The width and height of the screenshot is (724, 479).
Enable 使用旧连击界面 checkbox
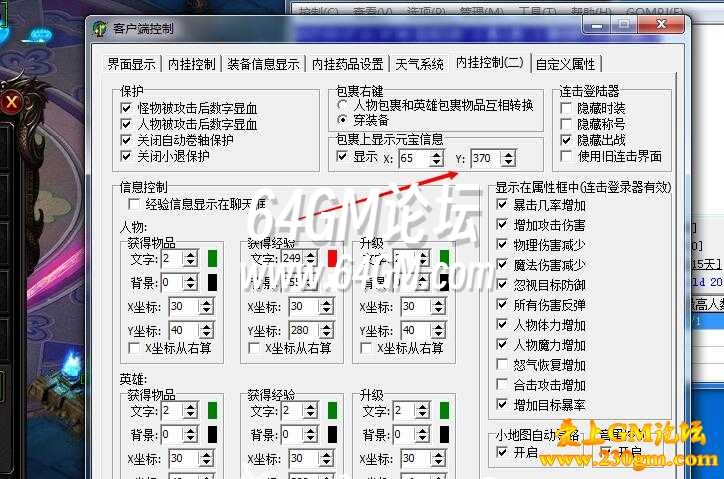[566, 156]
